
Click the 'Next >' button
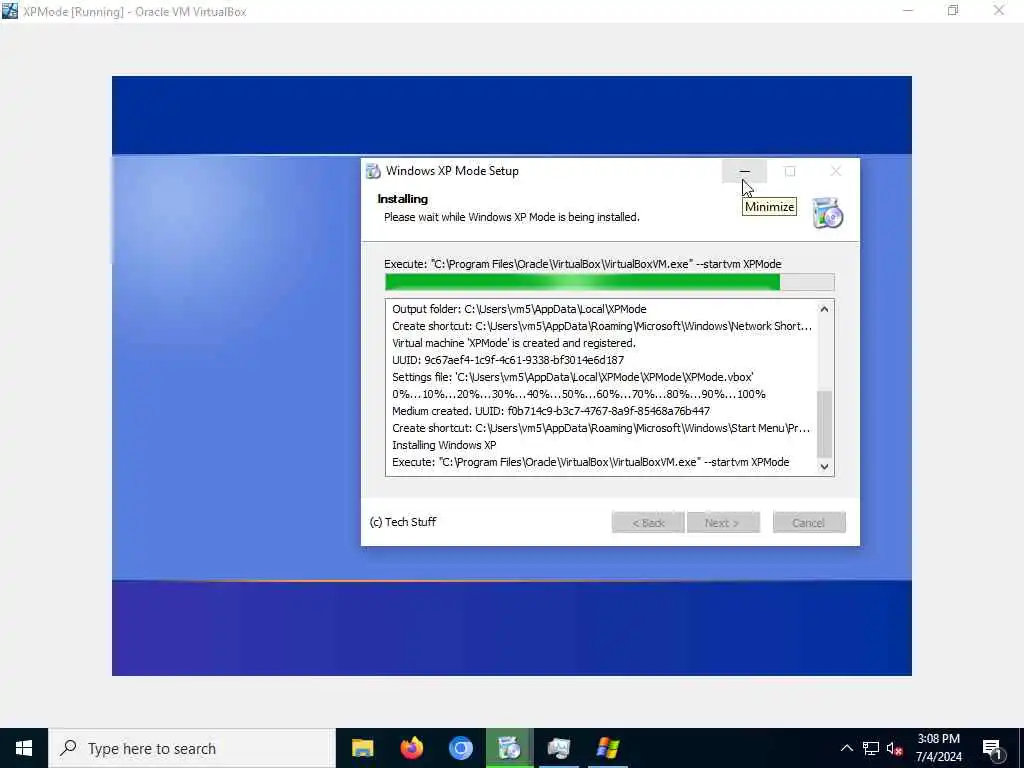pyautogui.click(x=723, y=522)
